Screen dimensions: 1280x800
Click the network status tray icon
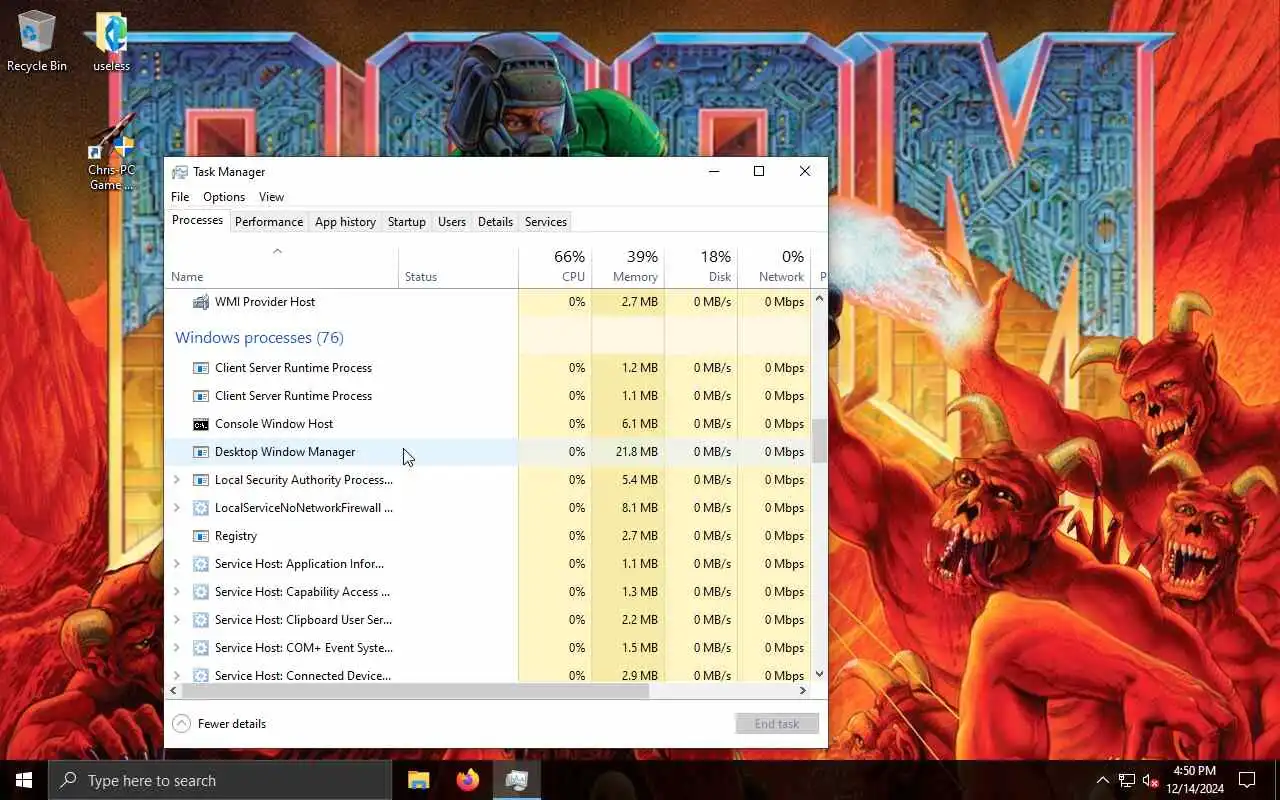[1126, 780]
